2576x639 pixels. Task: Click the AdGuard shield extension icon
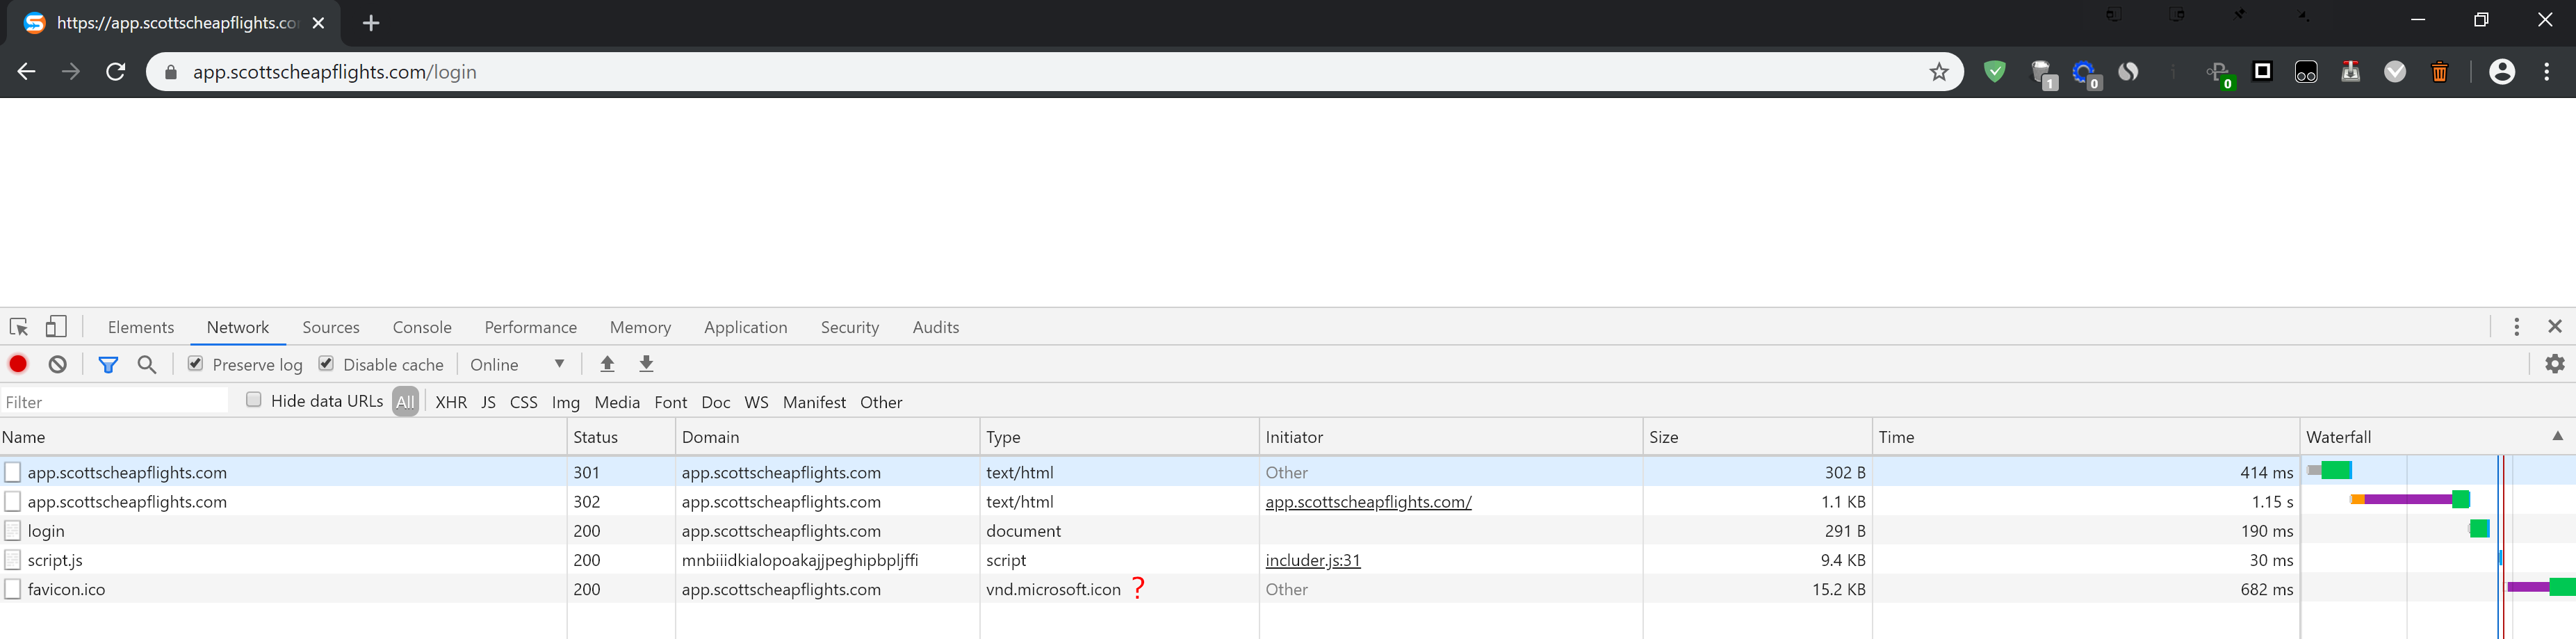point(1995,72)
